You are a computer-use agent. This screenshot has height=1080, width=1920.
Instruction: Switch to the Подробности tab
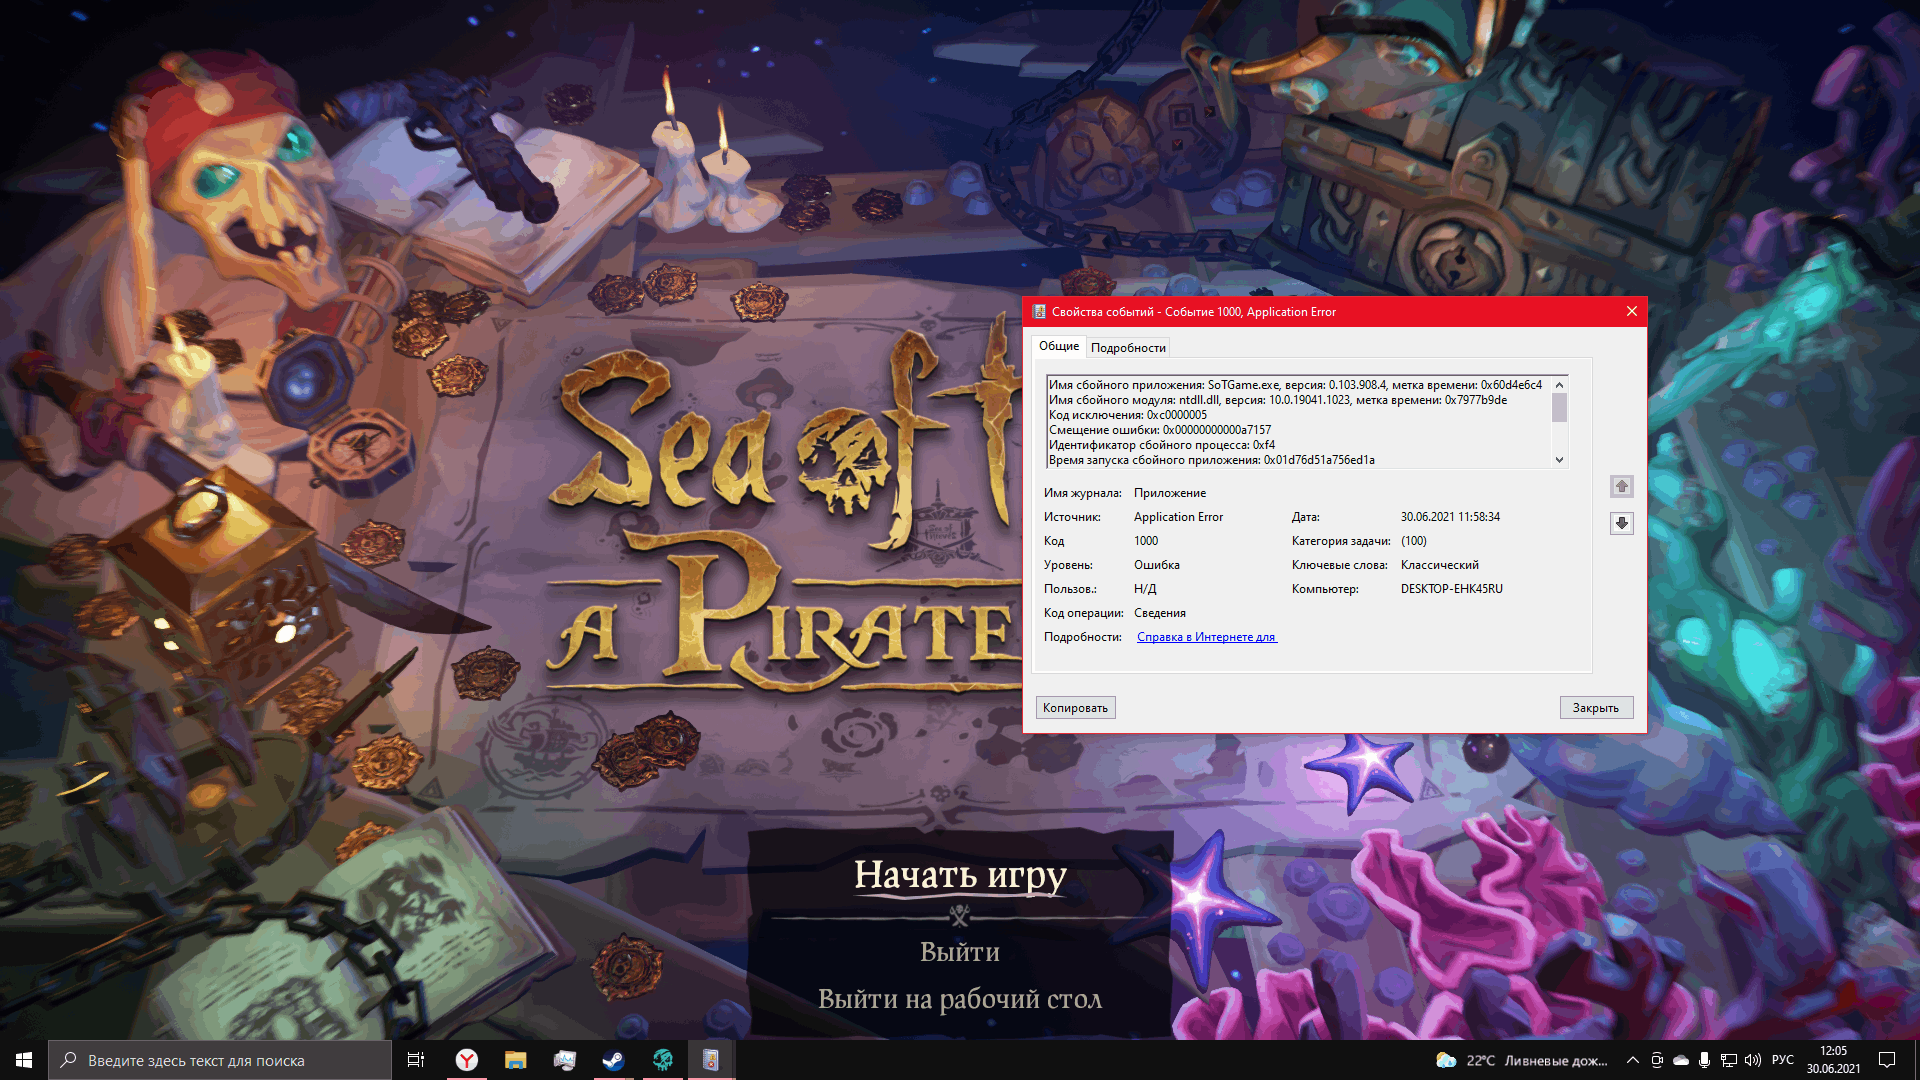[x=1128, y=348]
